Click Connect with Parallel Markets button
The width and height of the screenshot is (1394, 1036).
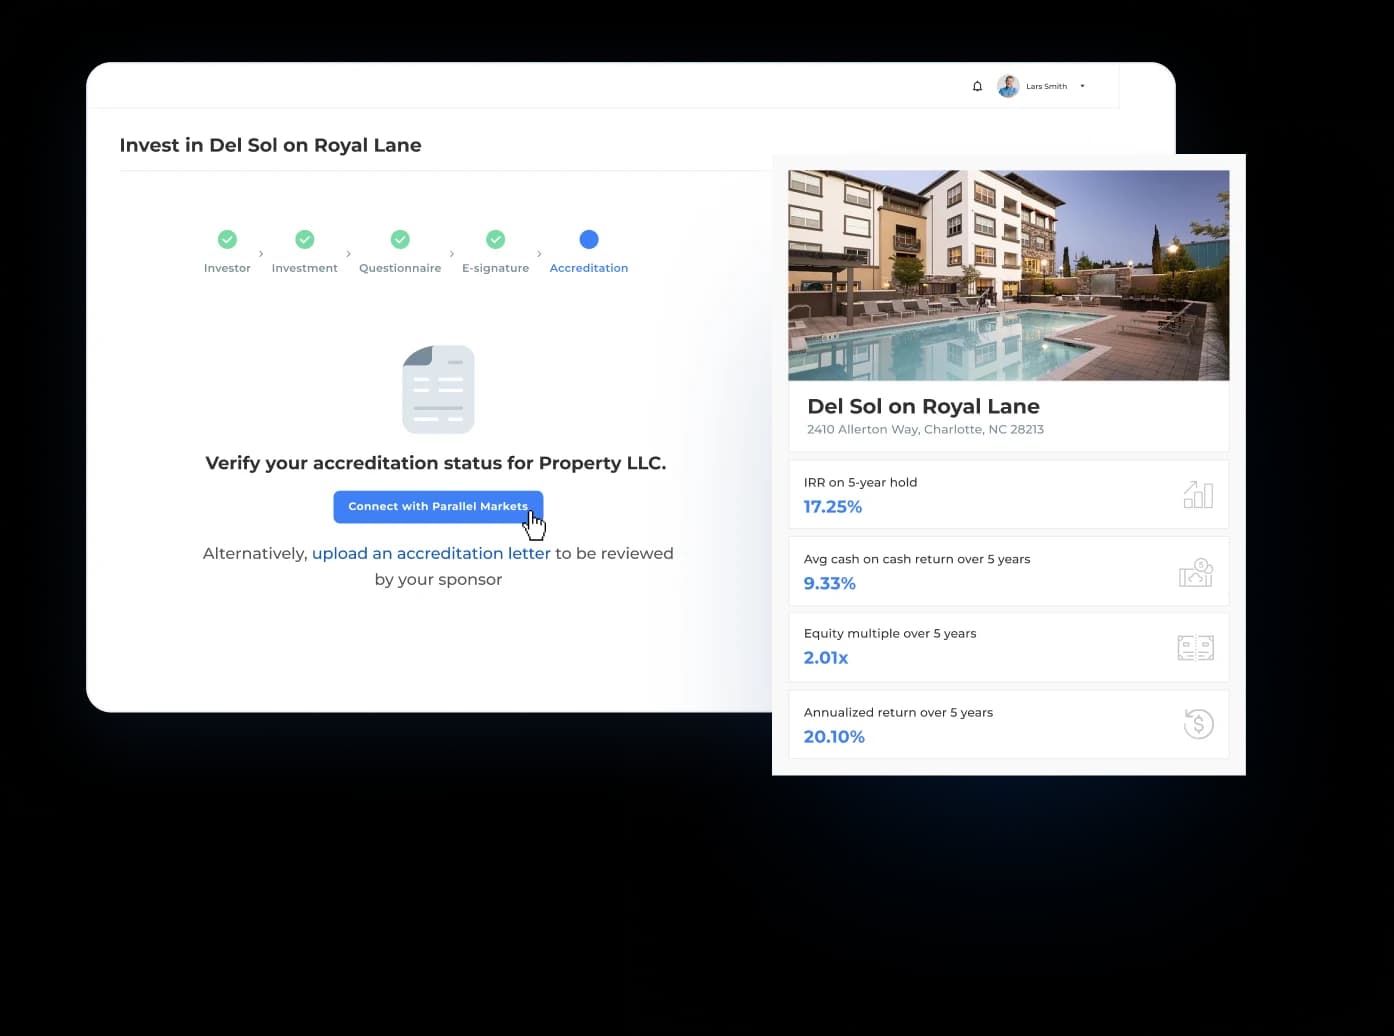point(438,506)
